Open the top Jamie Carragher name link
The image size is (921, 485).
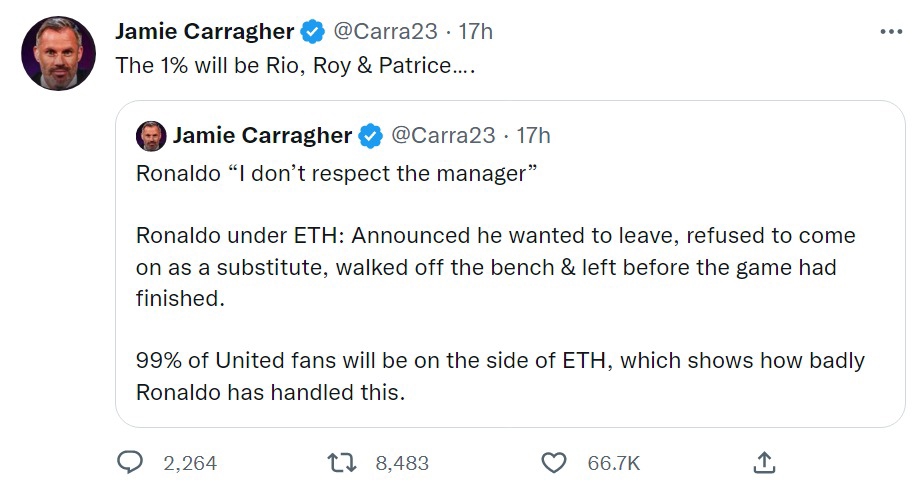204,32
